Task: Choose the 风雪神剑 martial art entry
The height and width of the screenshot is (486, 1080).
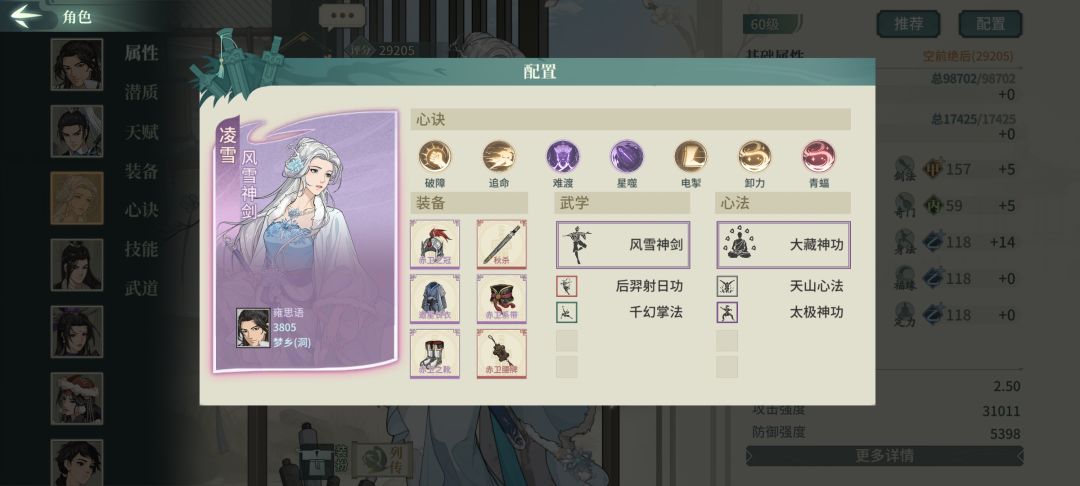Action: tap(623, 244)
